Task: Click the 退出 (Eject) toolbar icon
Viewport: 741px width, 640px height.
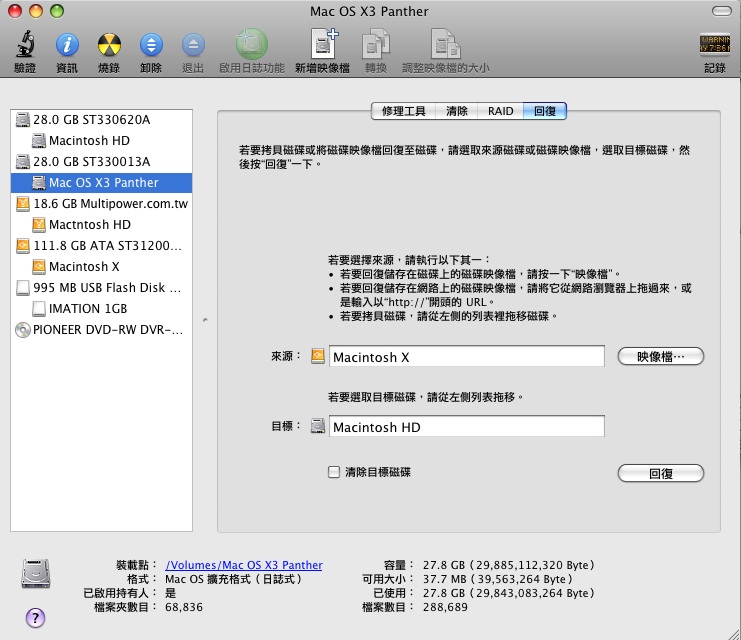Action: pyautogui.click(x=193, y=45)
